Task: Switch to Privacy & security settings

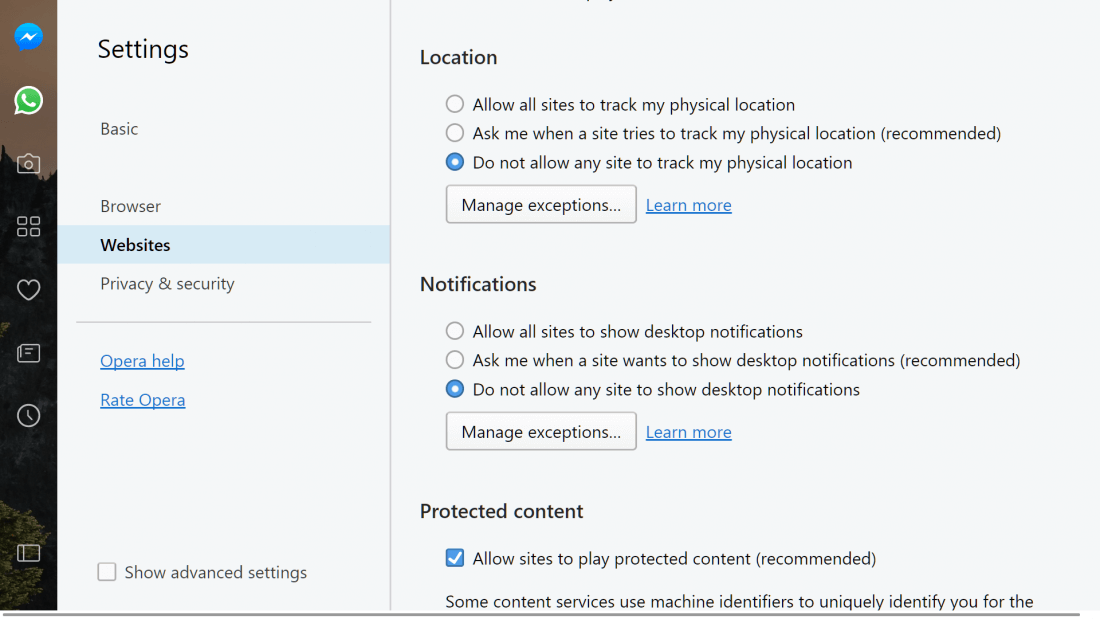Action: [167, 284]
